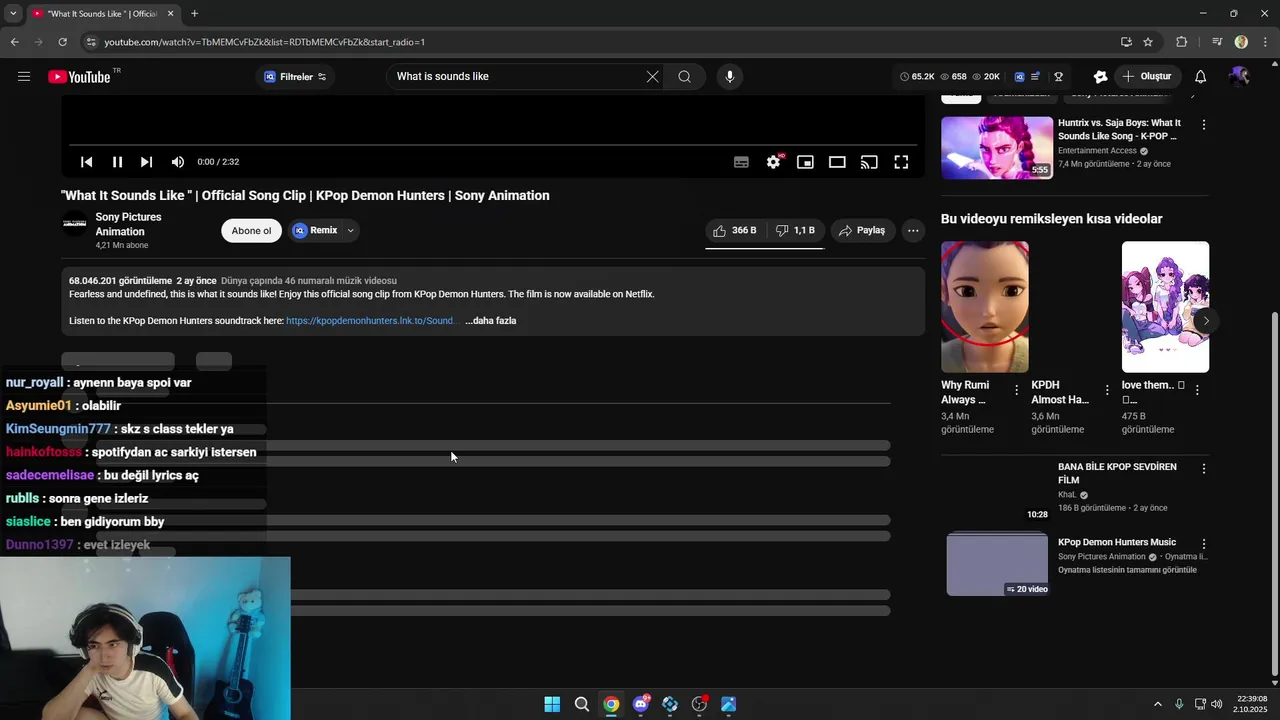Viewport: 1280px width, 720px height.
Task: Open YouTube notifications bell
Action: 1200,76
